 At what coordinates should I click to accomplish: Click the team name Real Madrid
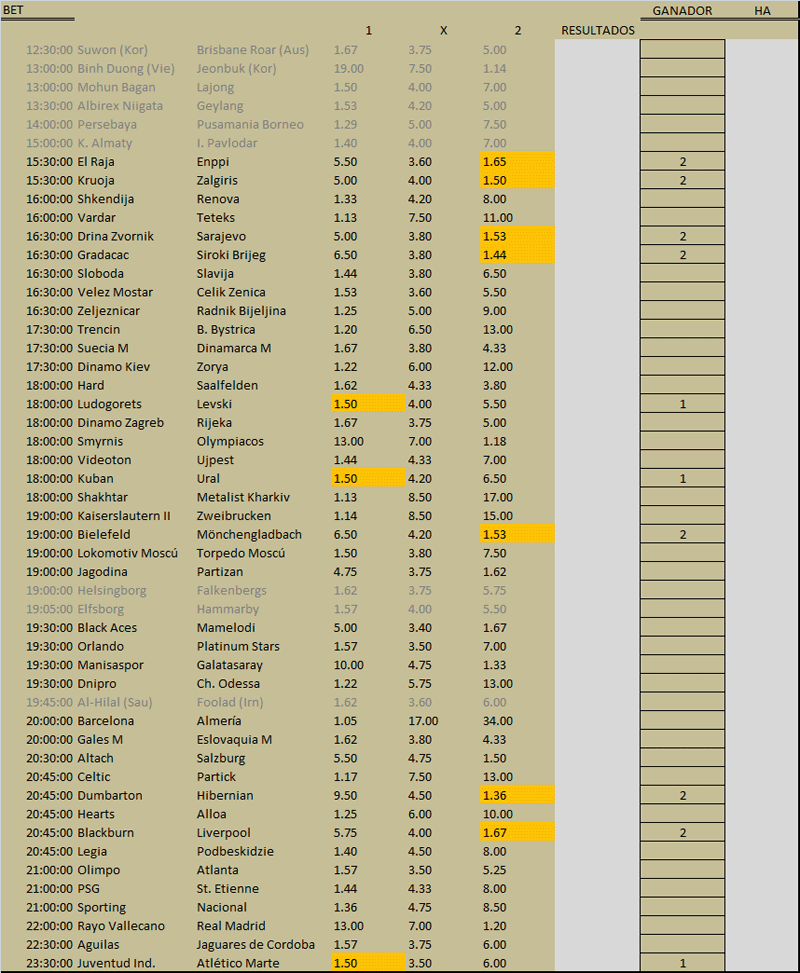(x=231, y=925)
